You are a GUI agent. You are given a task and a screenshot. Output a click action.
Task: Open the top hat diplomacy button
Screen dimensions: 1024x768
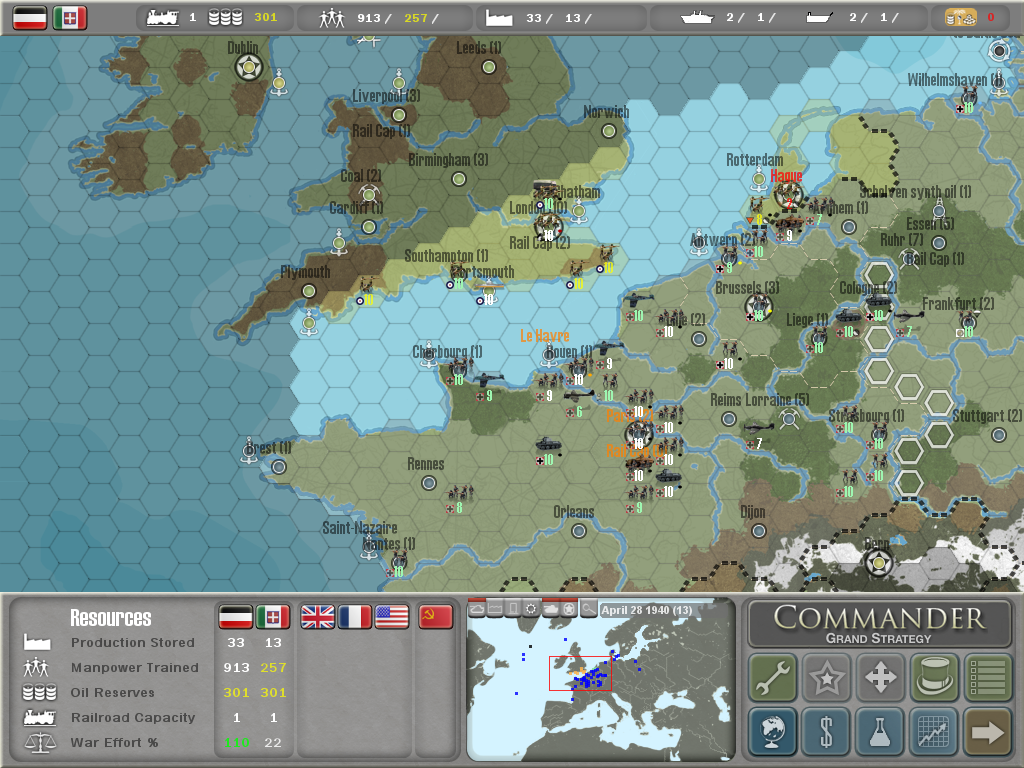point(934,677)
